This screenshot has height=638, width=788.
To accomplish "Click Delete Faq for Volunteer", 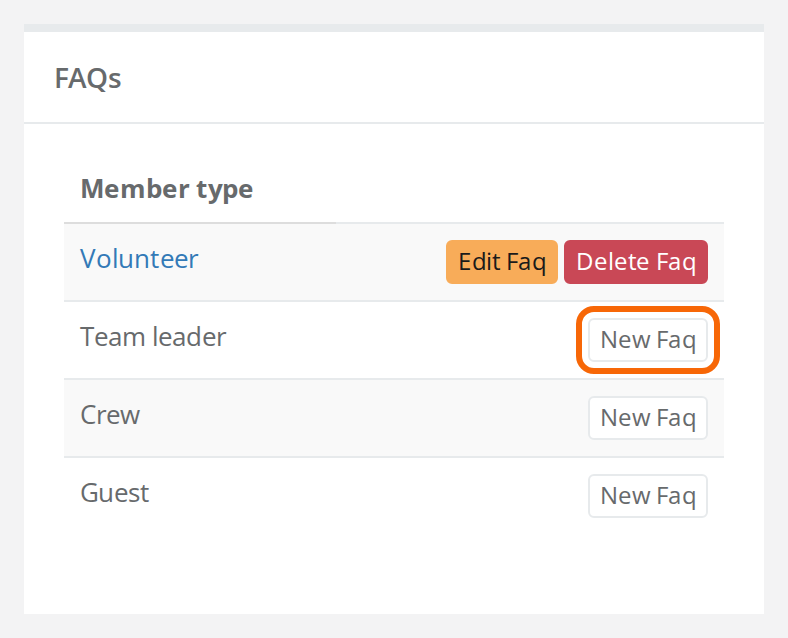I will (x=636, y=262).
